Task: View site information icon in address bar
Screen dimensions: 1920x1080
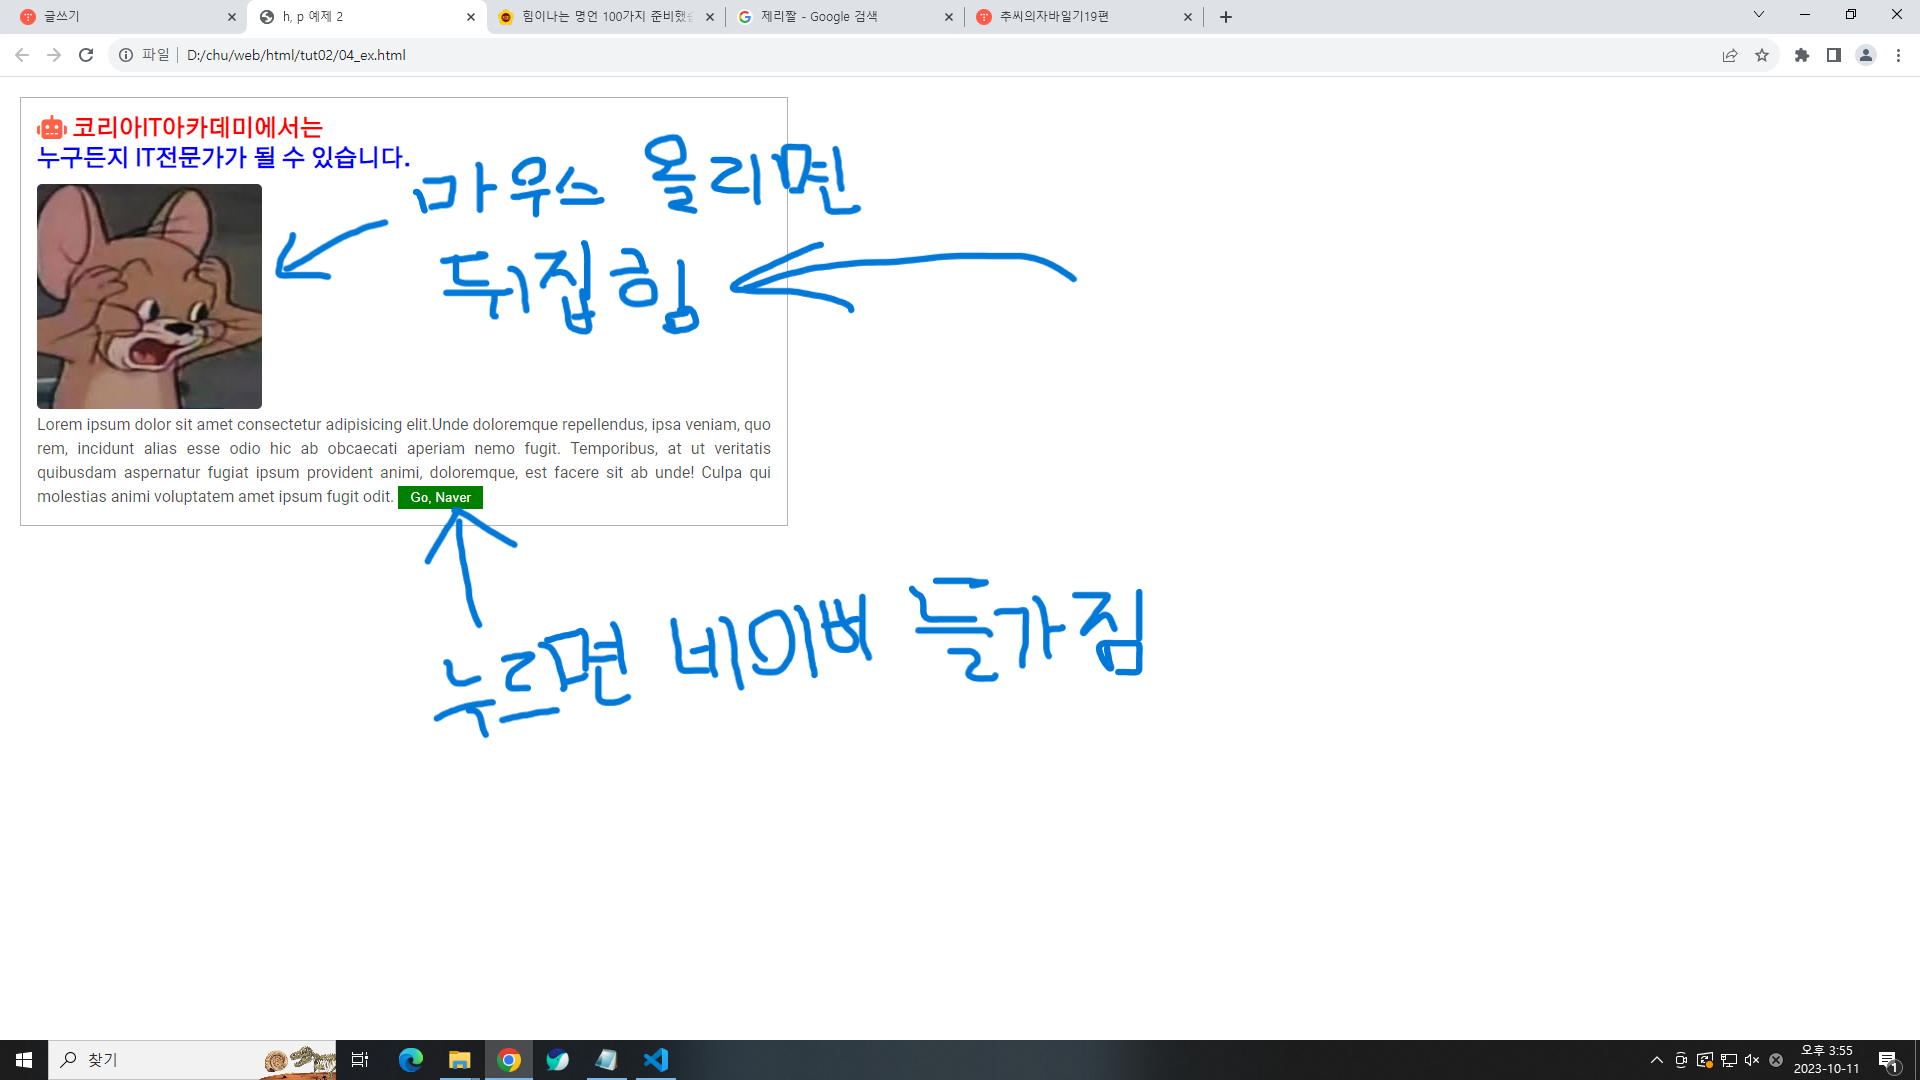Action: tap(126, 55)
